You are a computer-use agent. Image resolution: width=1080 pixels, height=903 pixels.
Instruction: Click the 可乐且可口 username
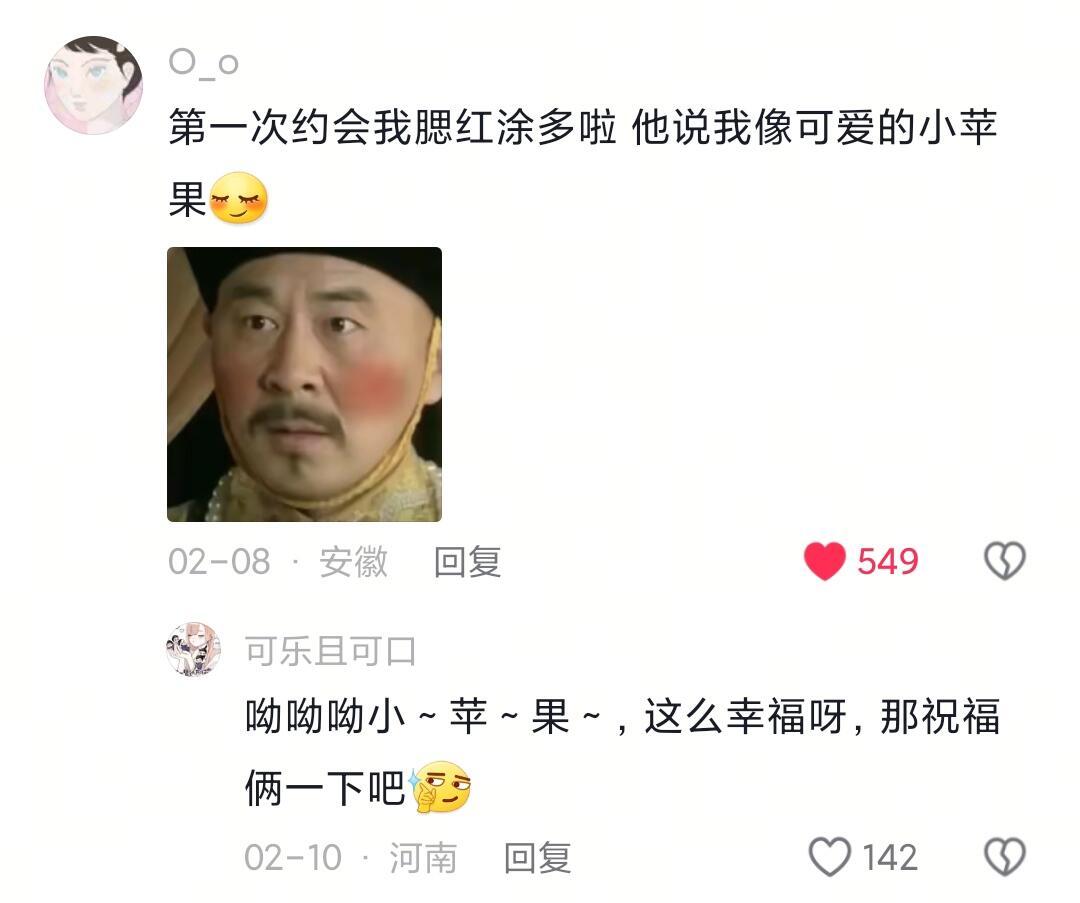[331, 651]
